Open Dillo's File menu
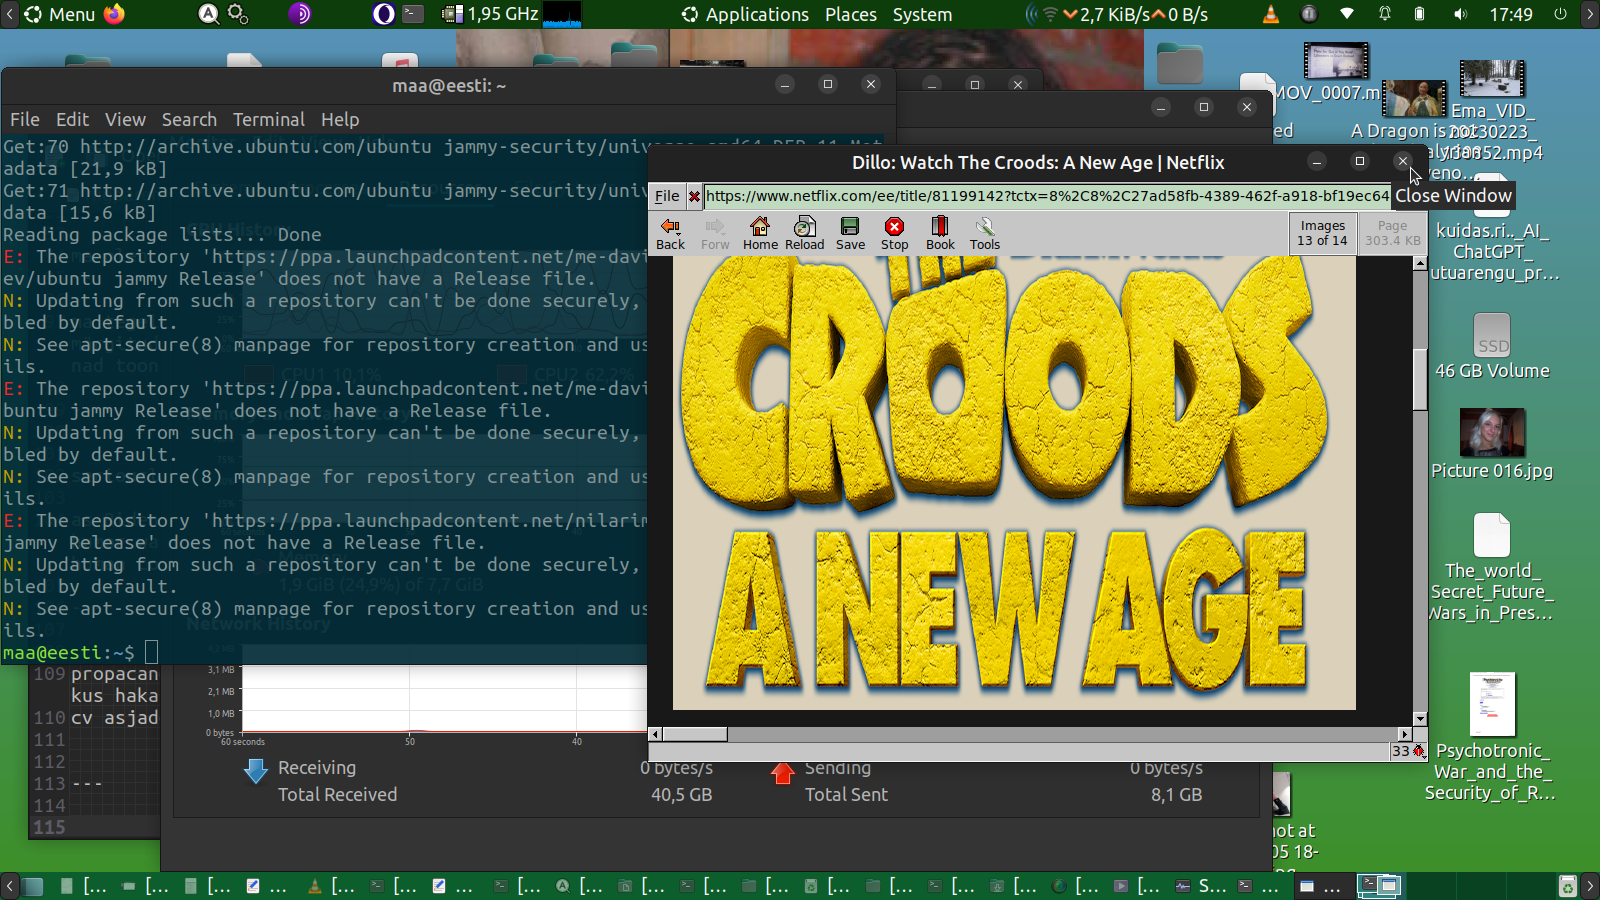 pos(667,197)
